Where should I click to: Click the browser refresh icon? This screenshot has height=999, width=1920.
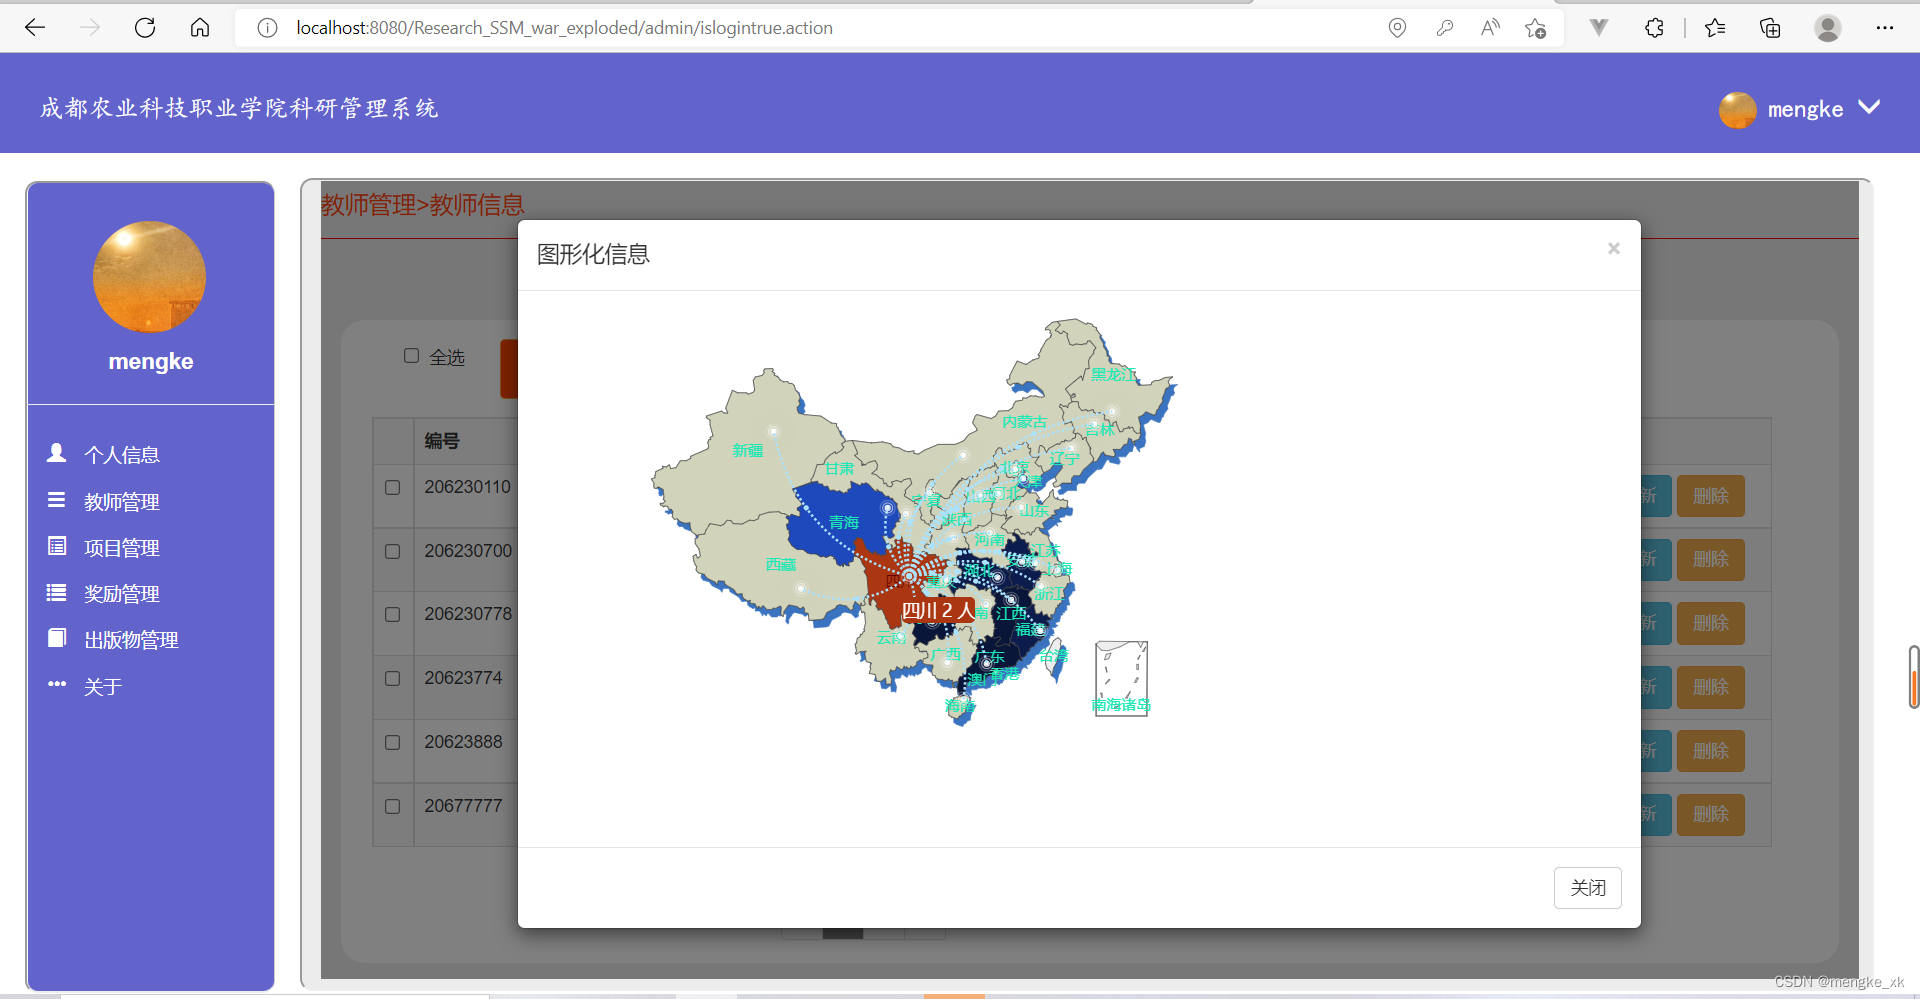[x=144, y=27]
